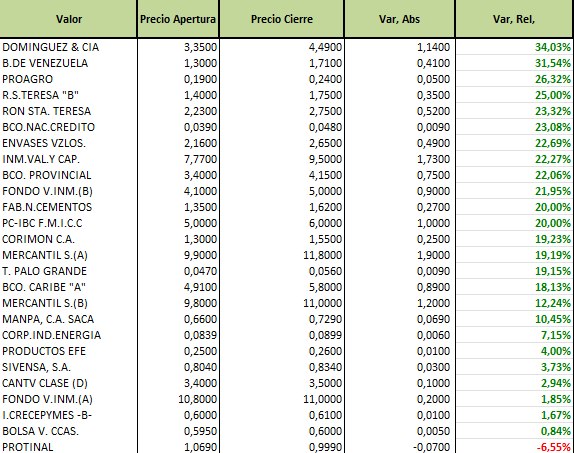Select the 1,7300 absolute variation cell
This screenshot has width=574, height=453.
(400, 159)
